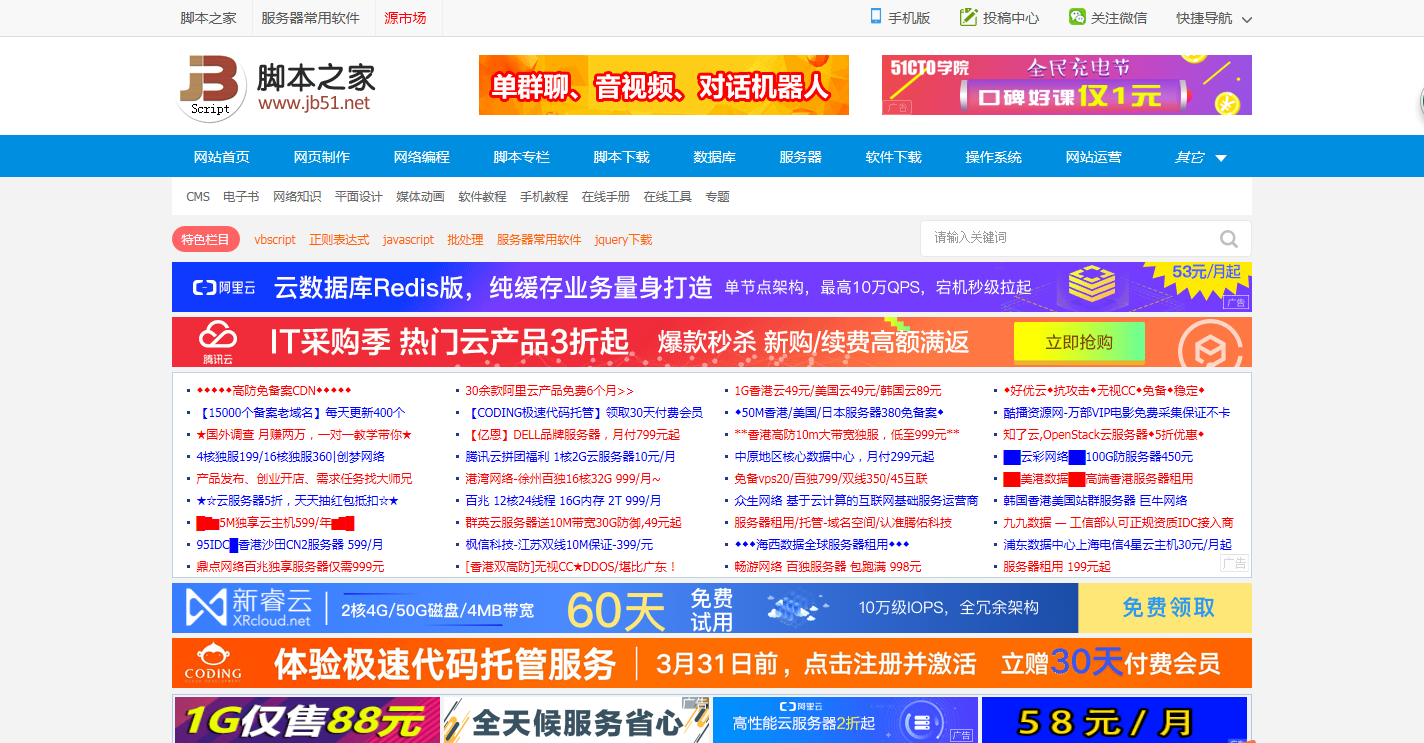The width and height of the screenshot is (1424, 743).
Task: Open 投稿中心 via its pencil icon
Action: tap(967, 17)
